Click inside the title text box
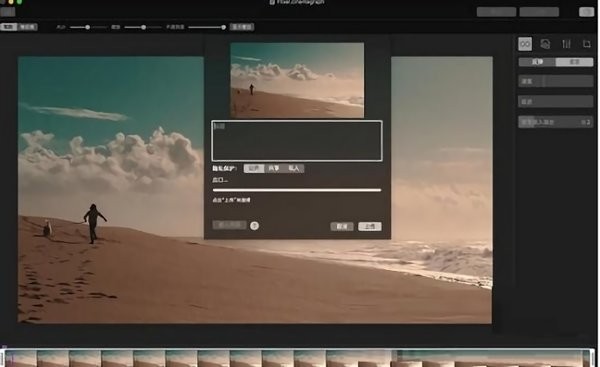 (x=297, y=141)
